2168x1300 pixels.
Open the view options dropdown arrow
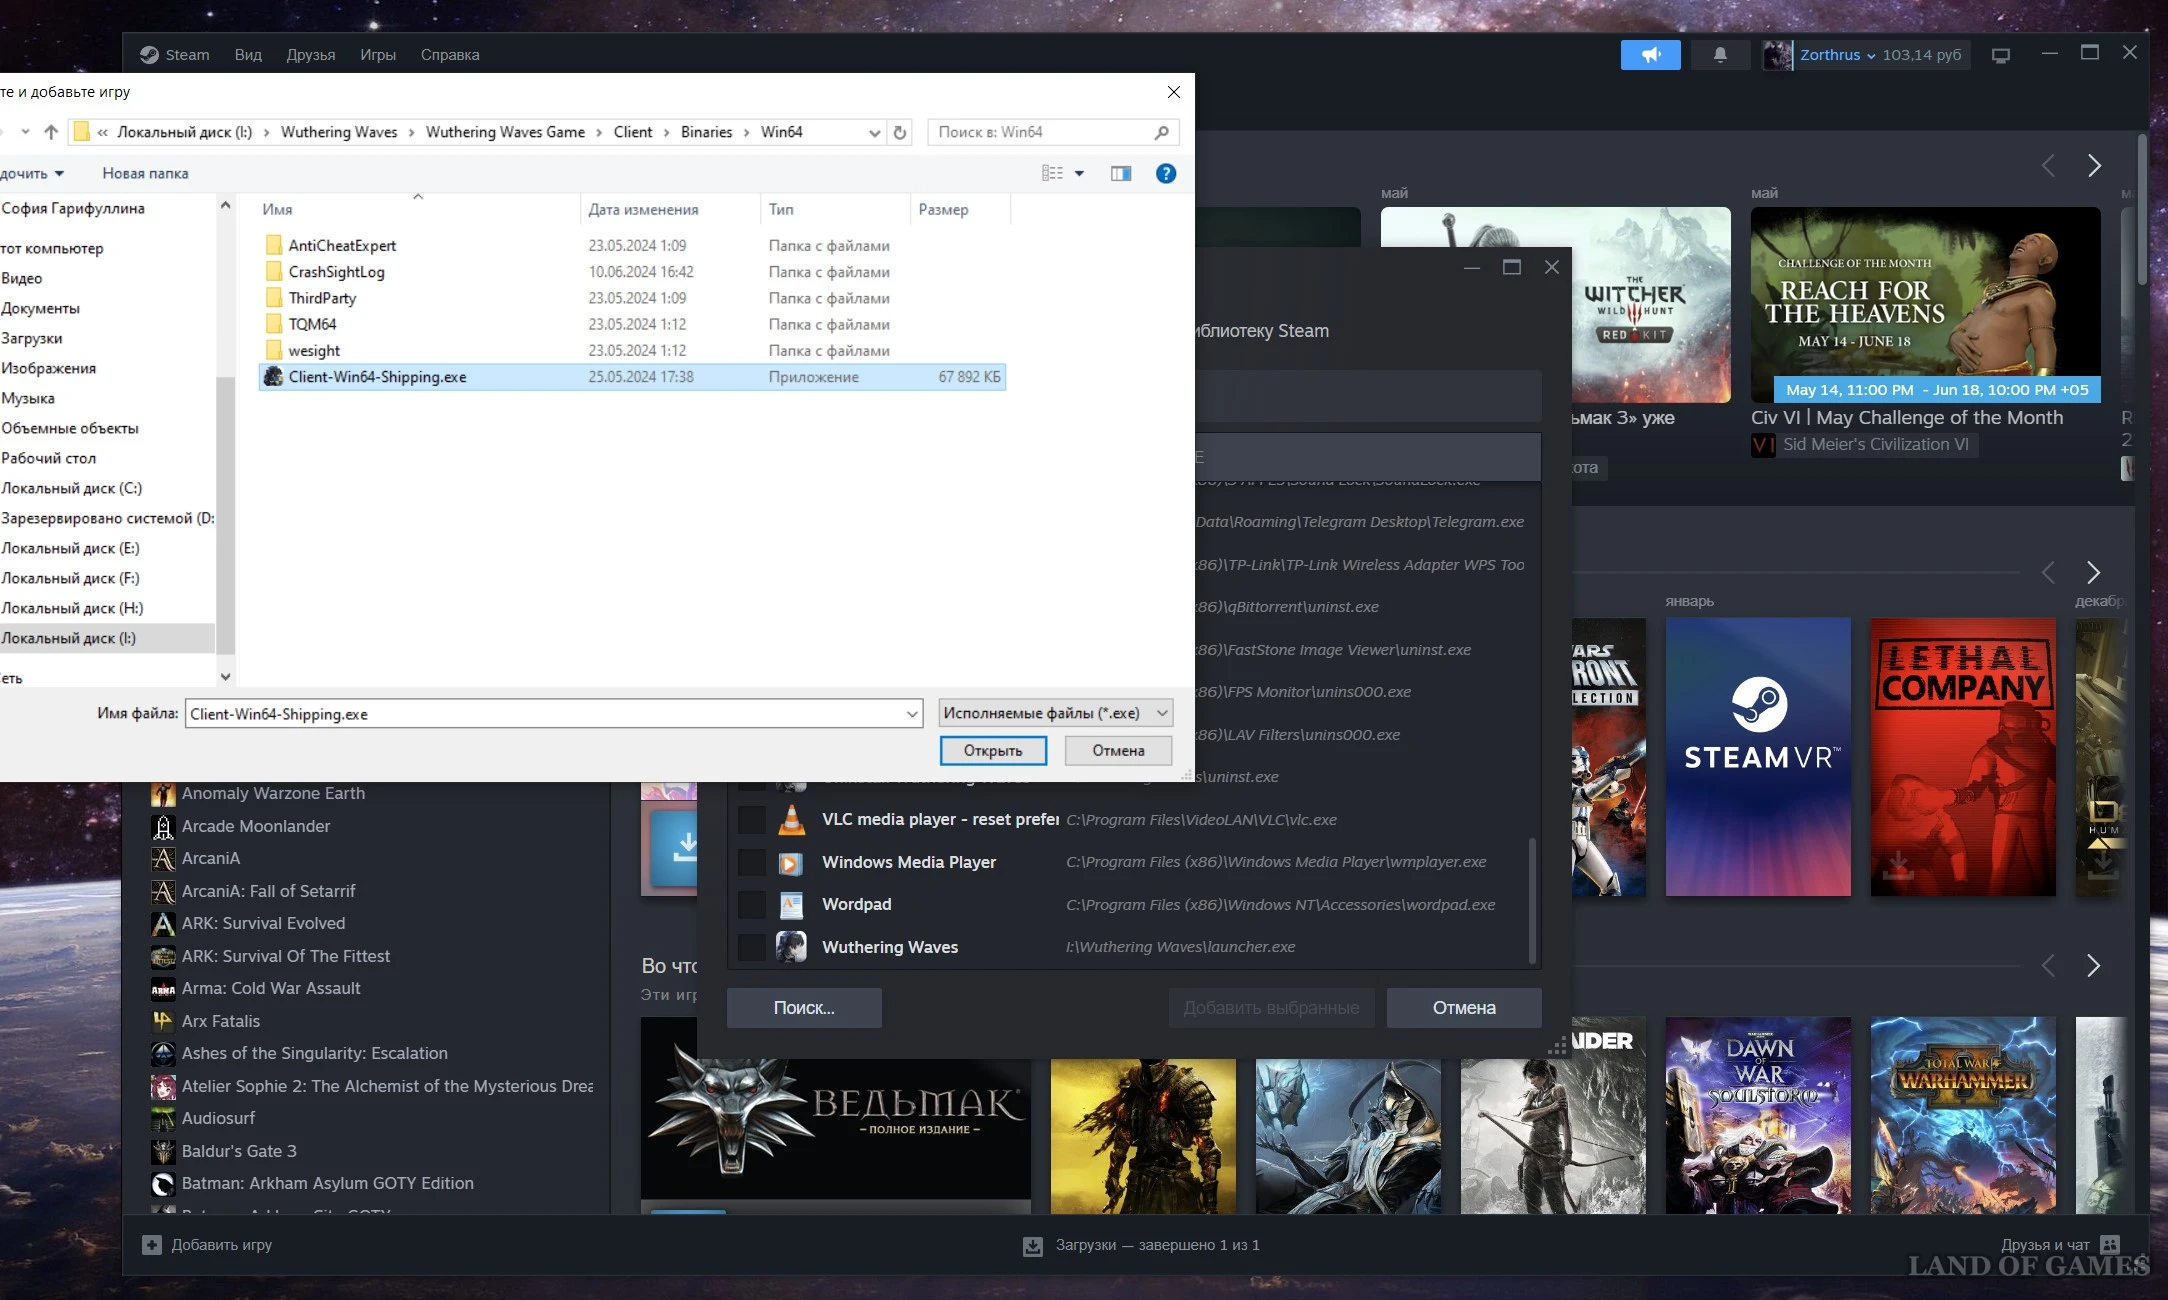point(1079,174)
